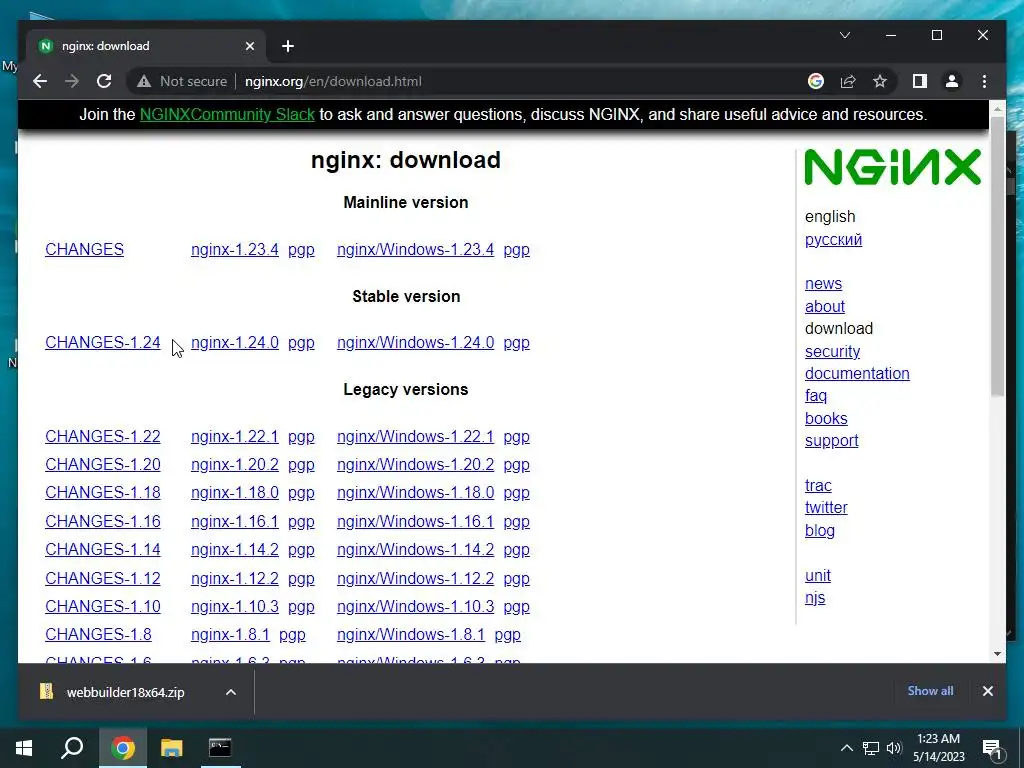The height and width of the screenshot is (768, 1024).
Task: Open the nginx blog link
Action: pyautogui.click(x=820, y=530)
